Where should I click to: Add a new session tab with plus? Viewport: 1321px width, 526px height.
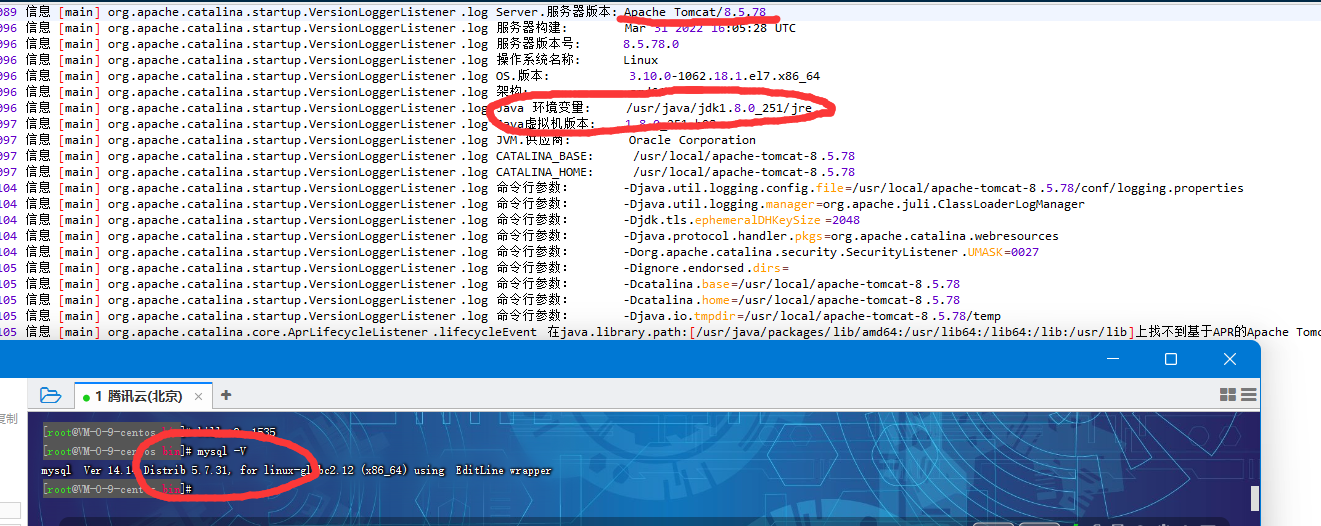pos(226,395)
